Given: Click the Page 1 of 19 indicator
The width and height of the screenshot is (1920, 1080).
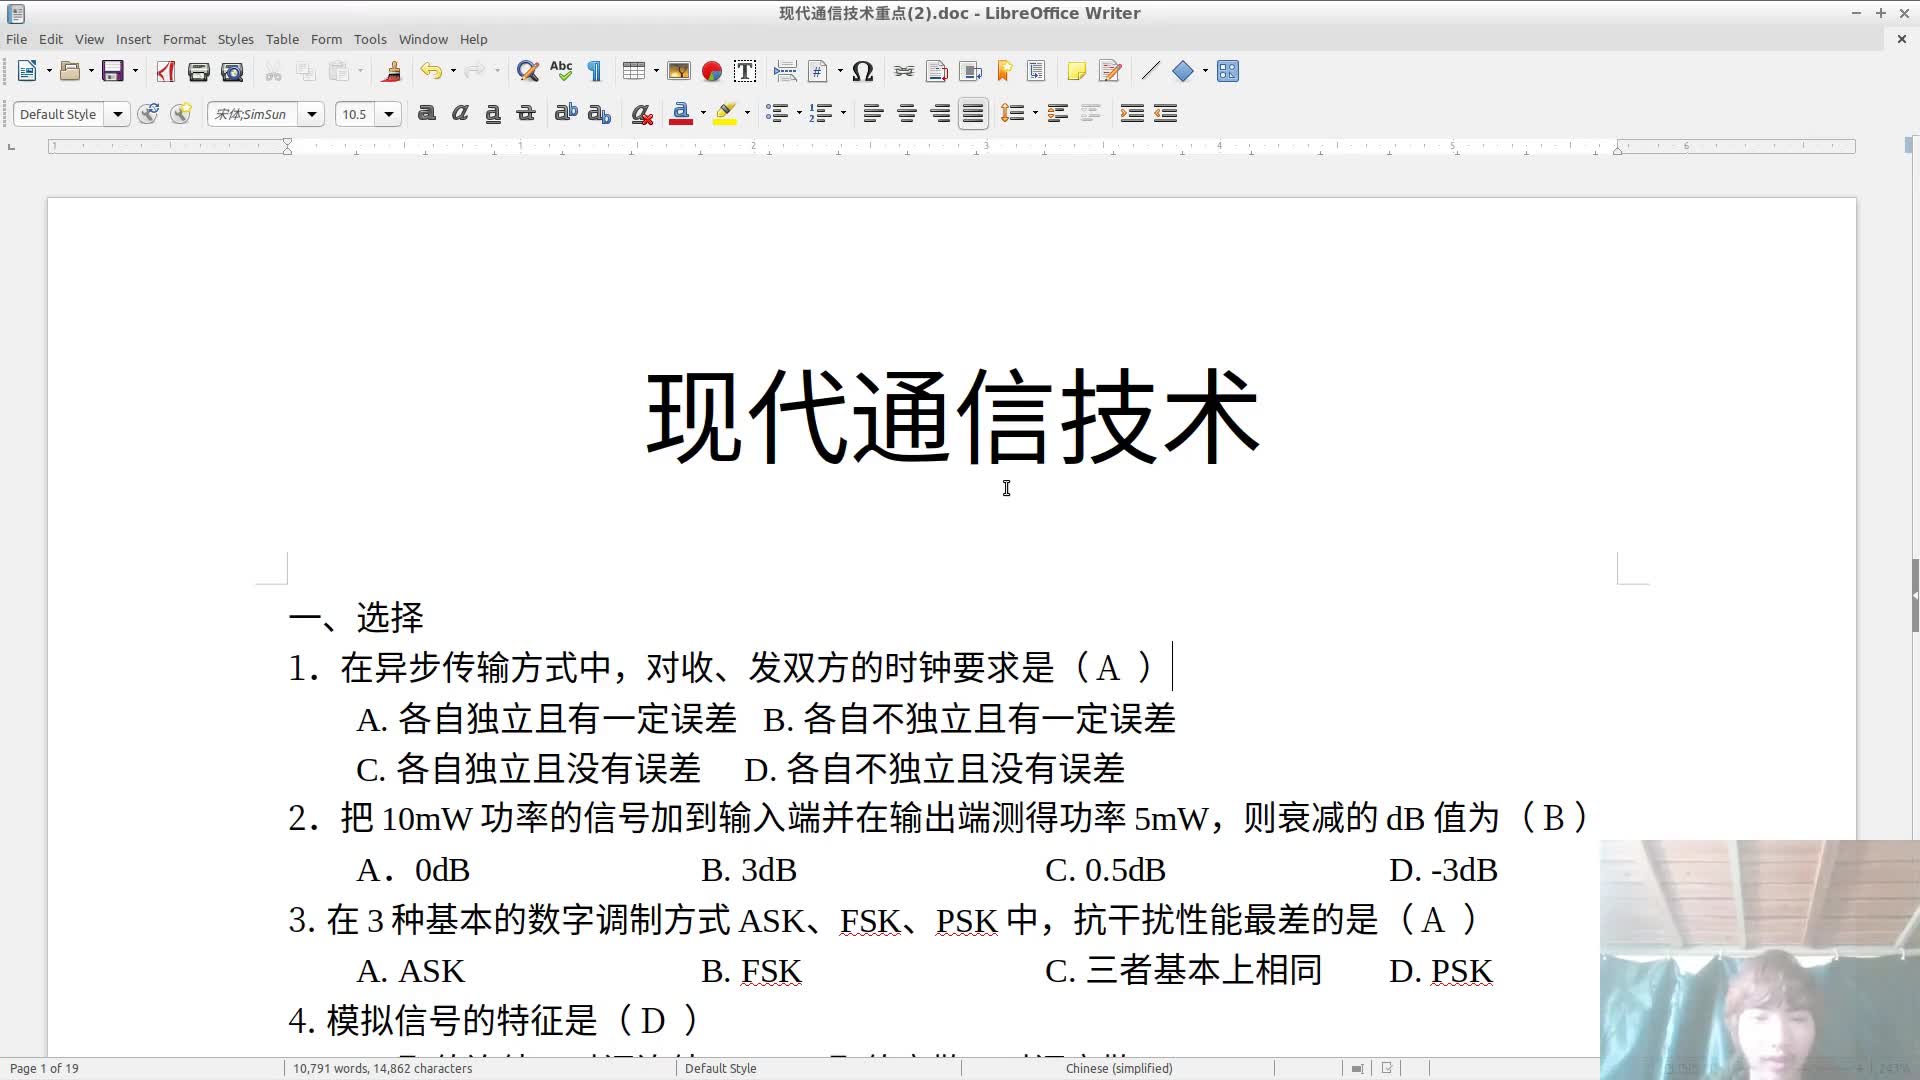Looking at the screenshot, I should point(44,1068).
